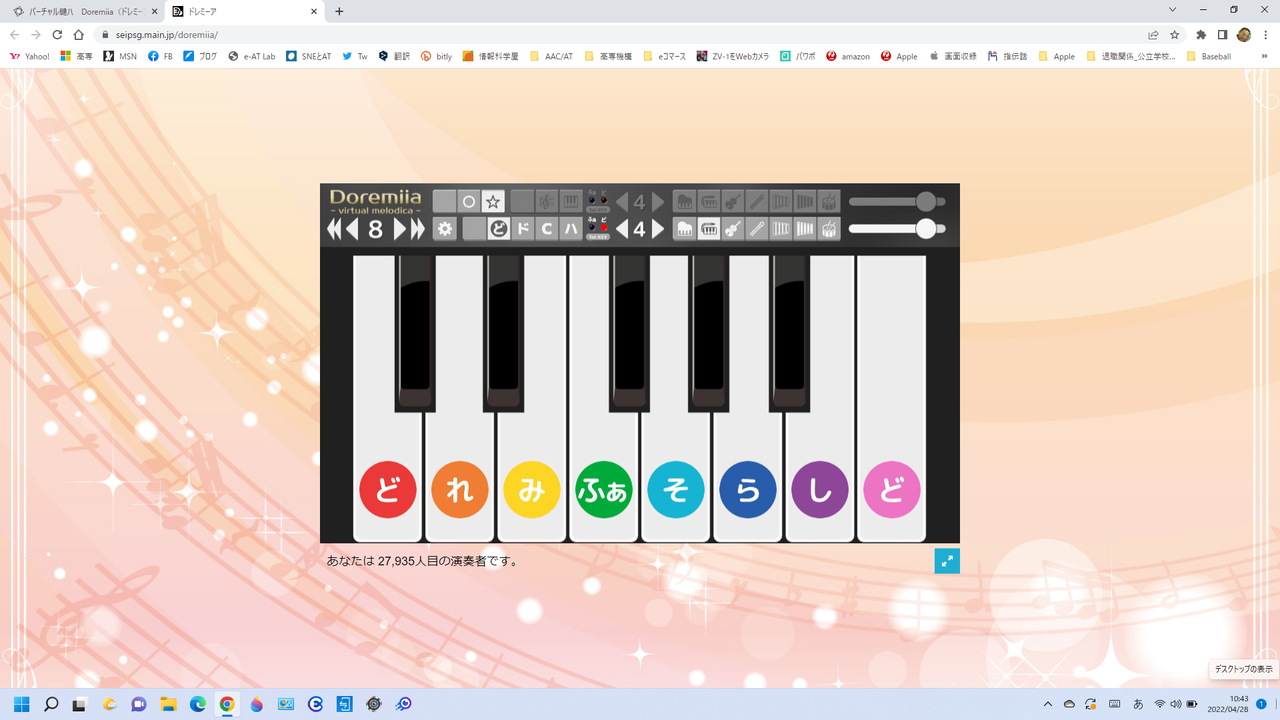
Task: Choose piano instrument in top row
Action: pyautogui.click(x=685, y=202)
